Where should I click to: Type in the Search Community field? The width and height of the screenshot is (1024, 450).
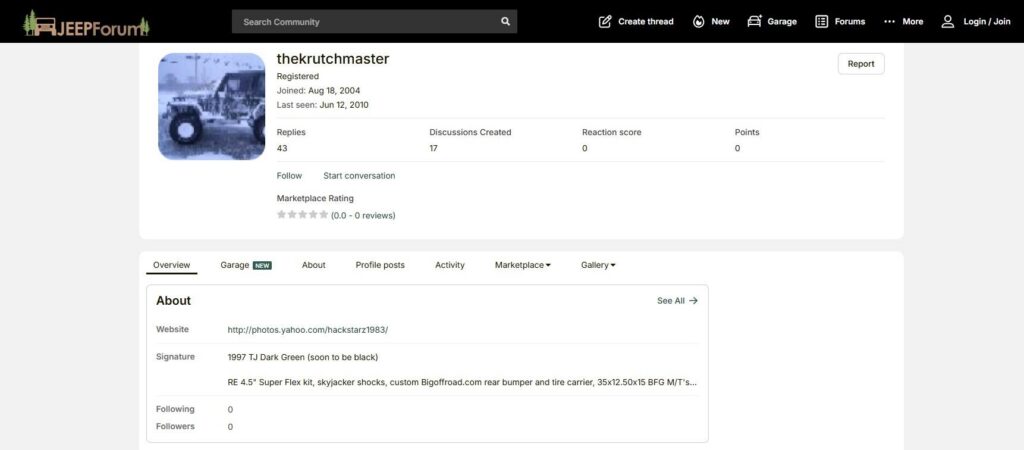365,21
